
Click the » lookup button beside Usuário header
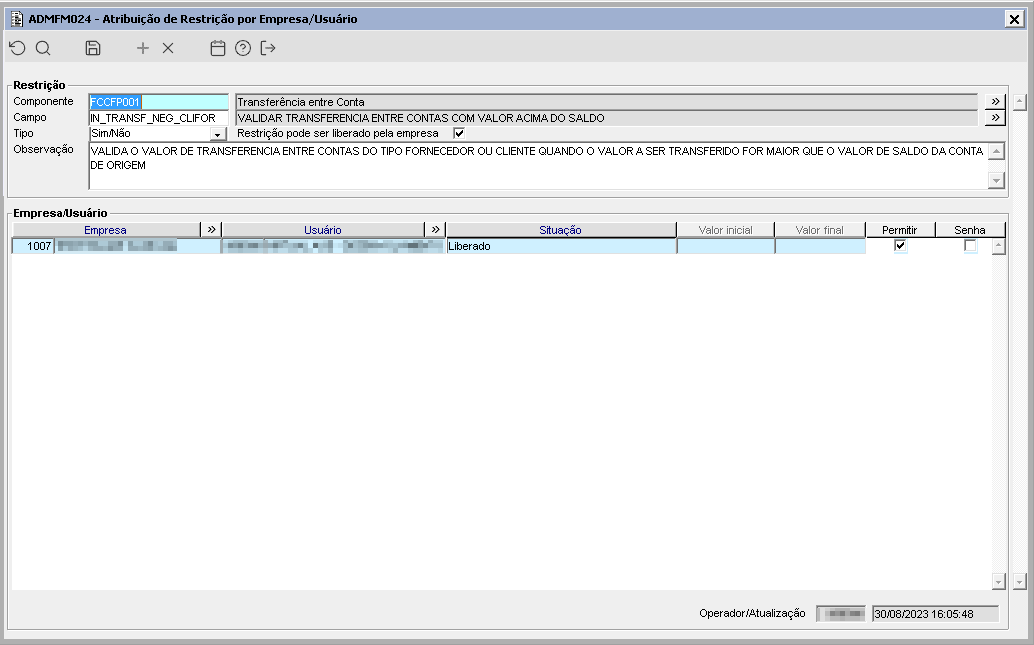tap(435, 230)
